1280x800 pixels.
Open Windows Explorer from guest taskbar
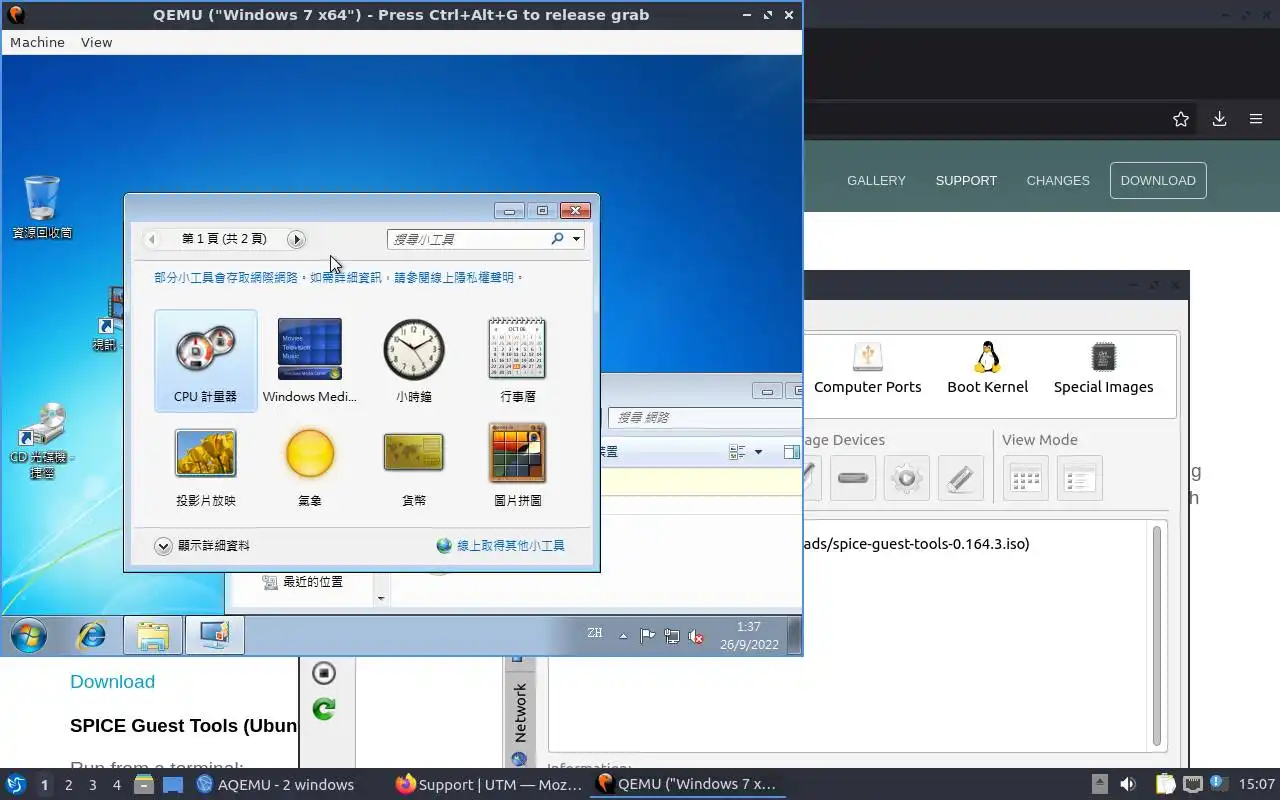(153, 636)
